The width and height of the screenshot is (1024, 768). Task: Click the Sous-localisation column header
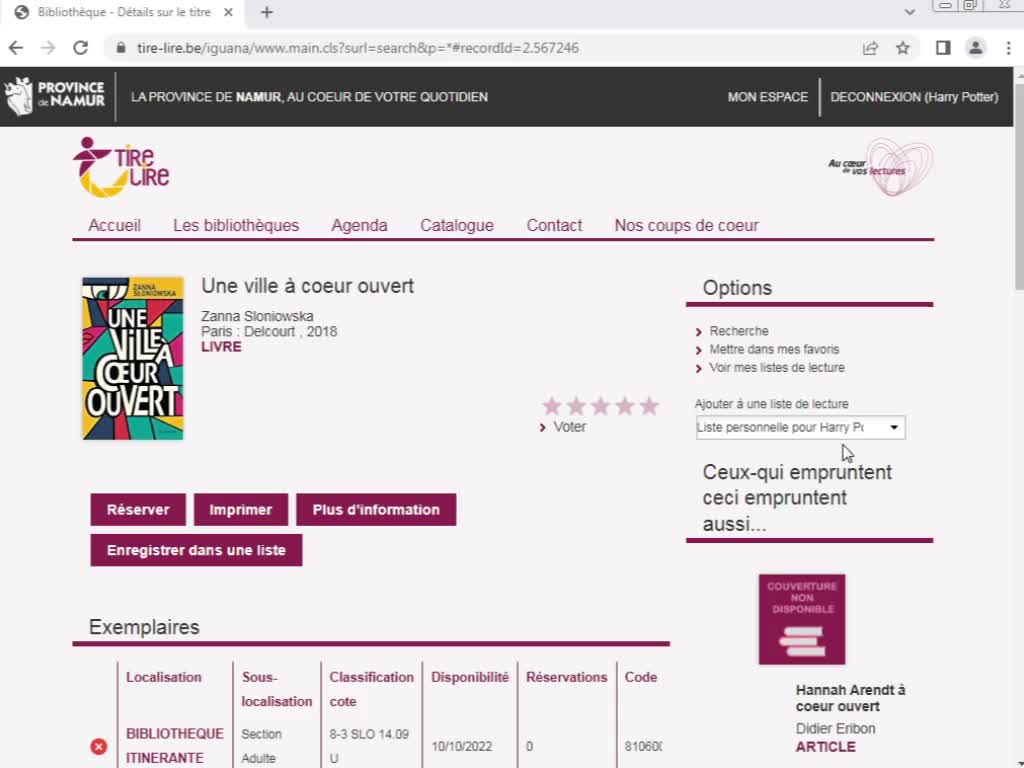tap(276, 689)
